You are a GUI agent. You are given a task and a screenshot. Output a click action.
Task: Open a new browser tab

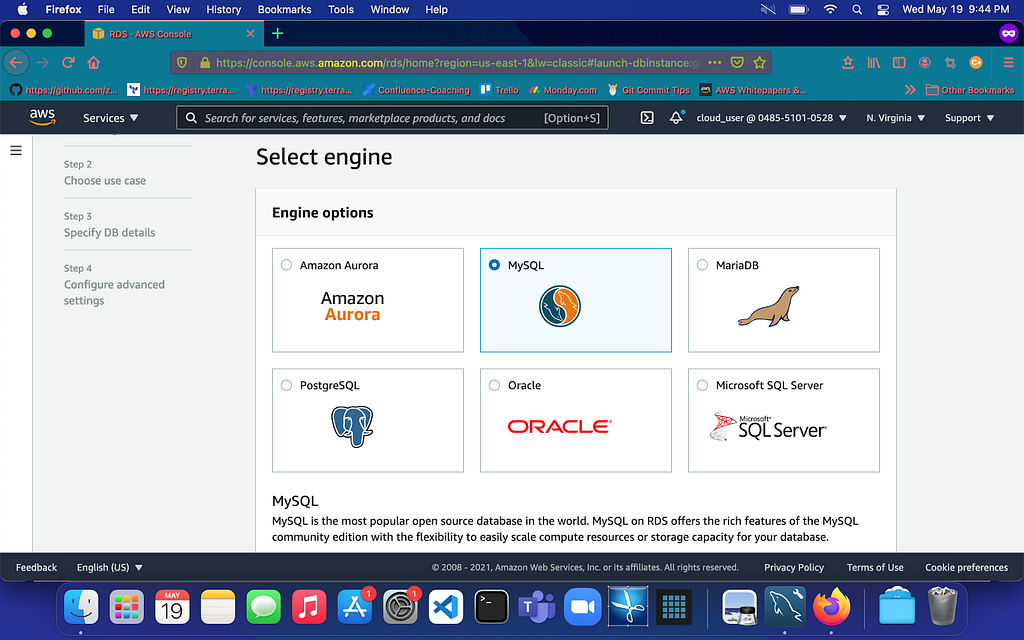[x=278, y=33]
